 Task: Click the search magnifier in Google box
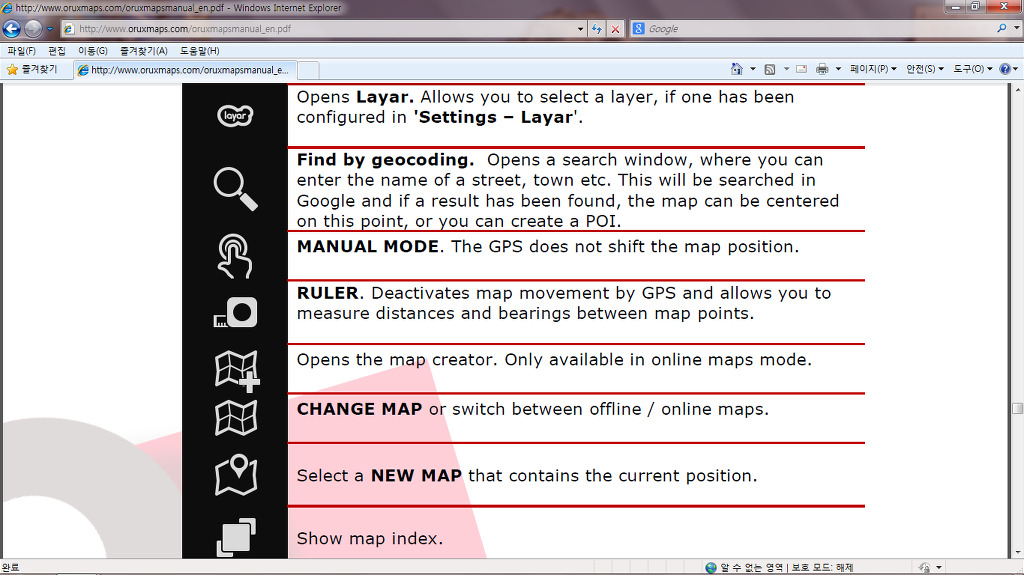click(1001, 29)
